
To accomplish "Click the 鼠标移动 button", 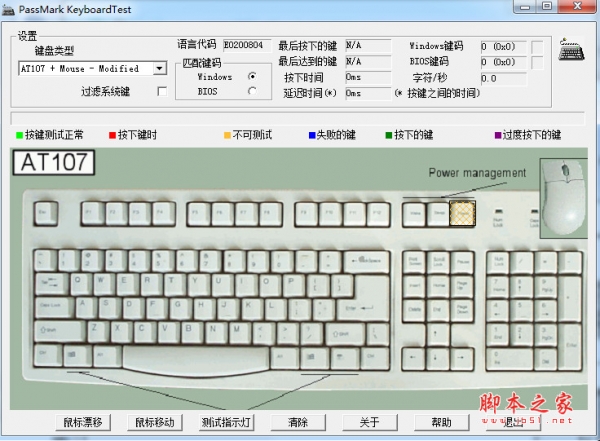I will tap(155, 422).
